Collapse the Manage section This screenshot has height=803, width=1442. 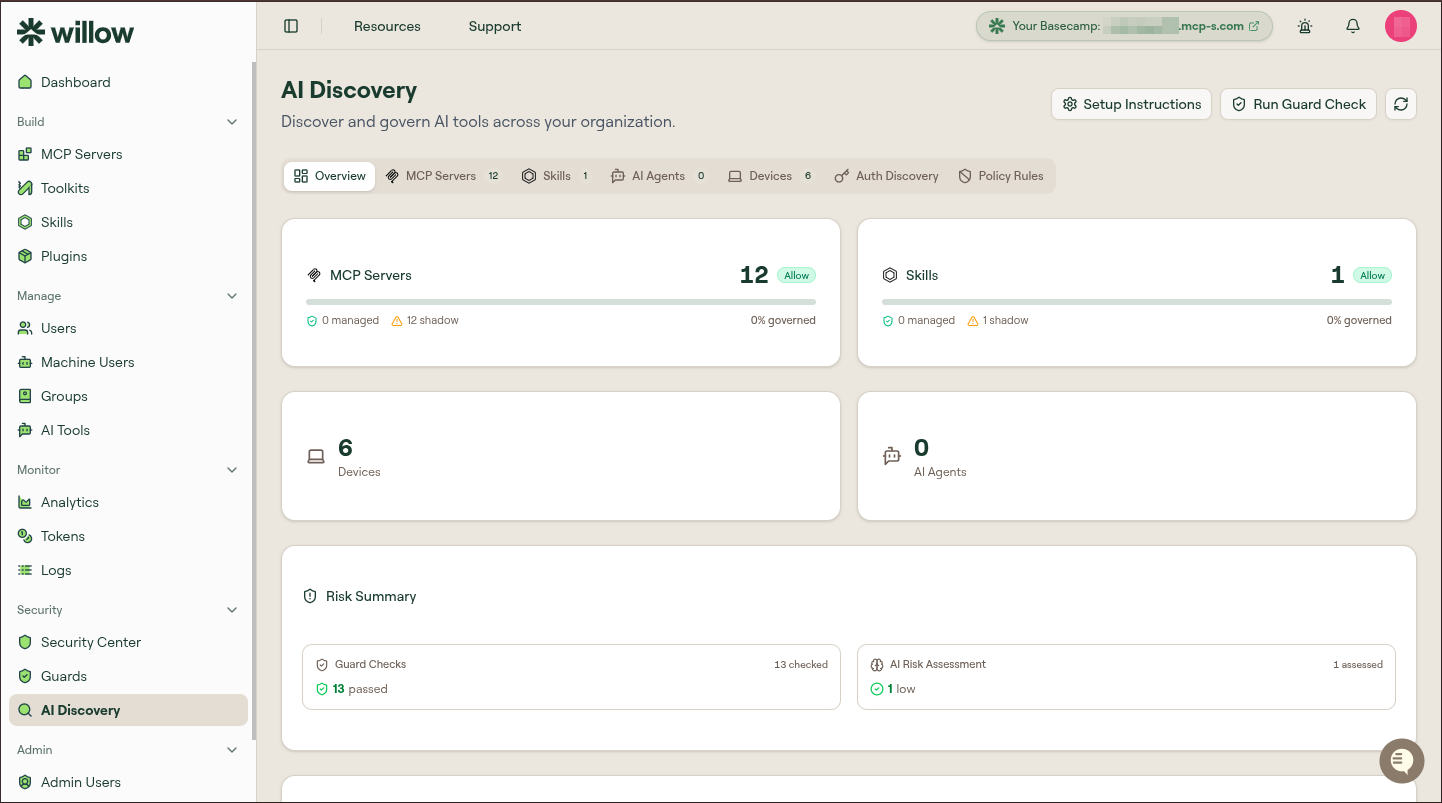(x=232, y=296)
